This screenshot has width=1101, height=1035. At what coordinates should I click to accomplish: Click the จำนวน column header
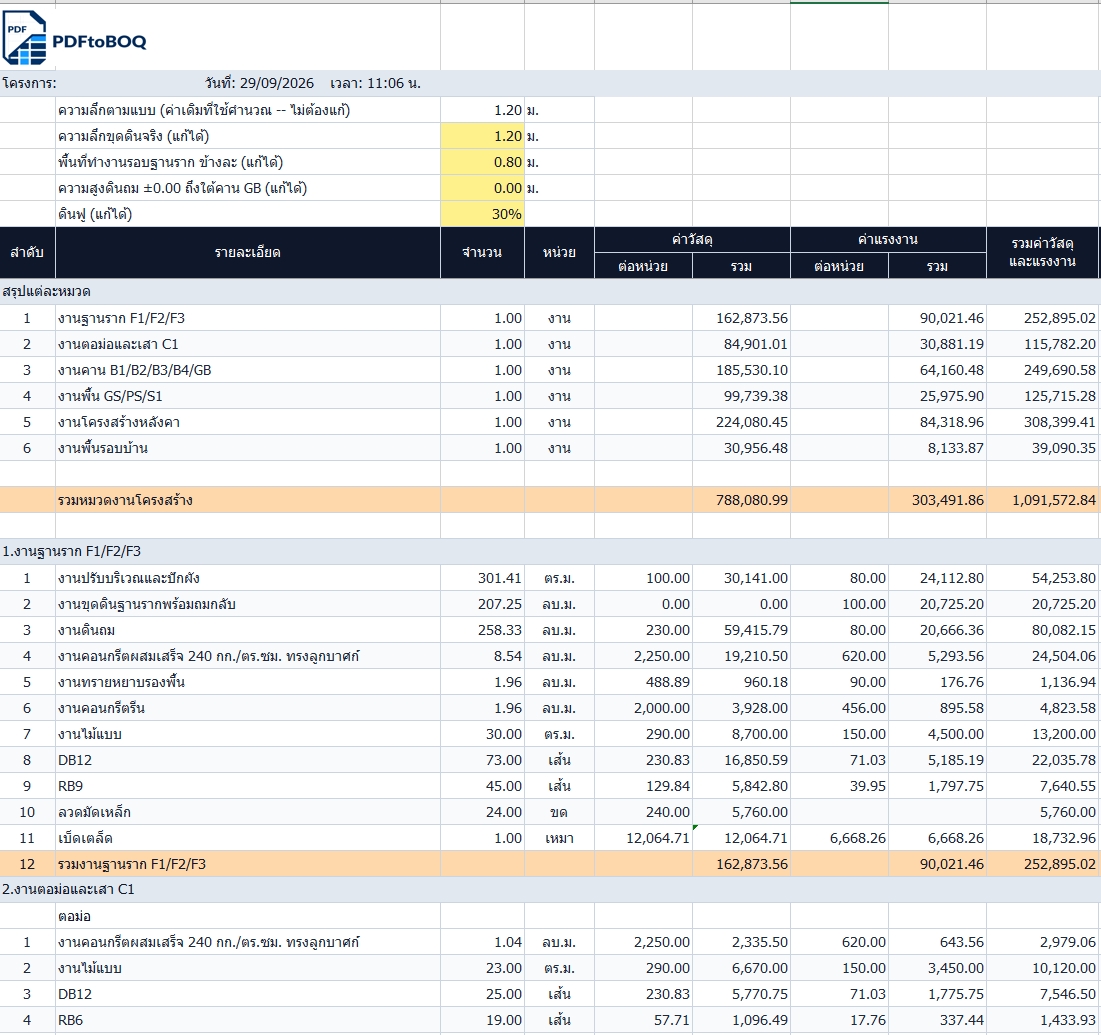(x=482, y=253)
